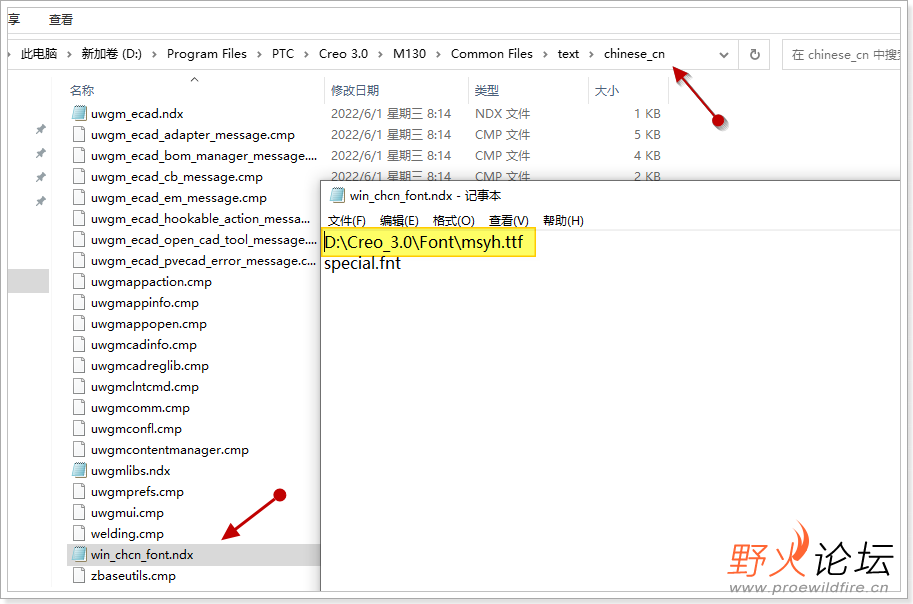Click the welding.cmp file icon
Viewport: 913px width, 604px height.
(x=79, y=533)
